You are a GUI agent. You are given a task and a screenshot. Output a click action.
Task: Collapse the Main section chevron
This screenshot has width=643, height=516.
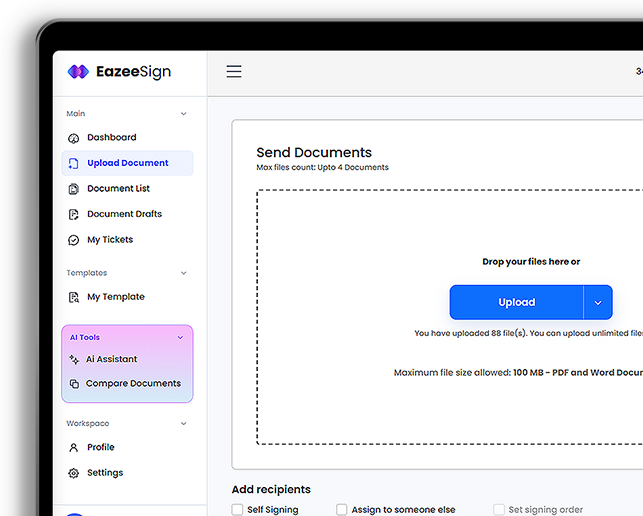tap(184, 114)
